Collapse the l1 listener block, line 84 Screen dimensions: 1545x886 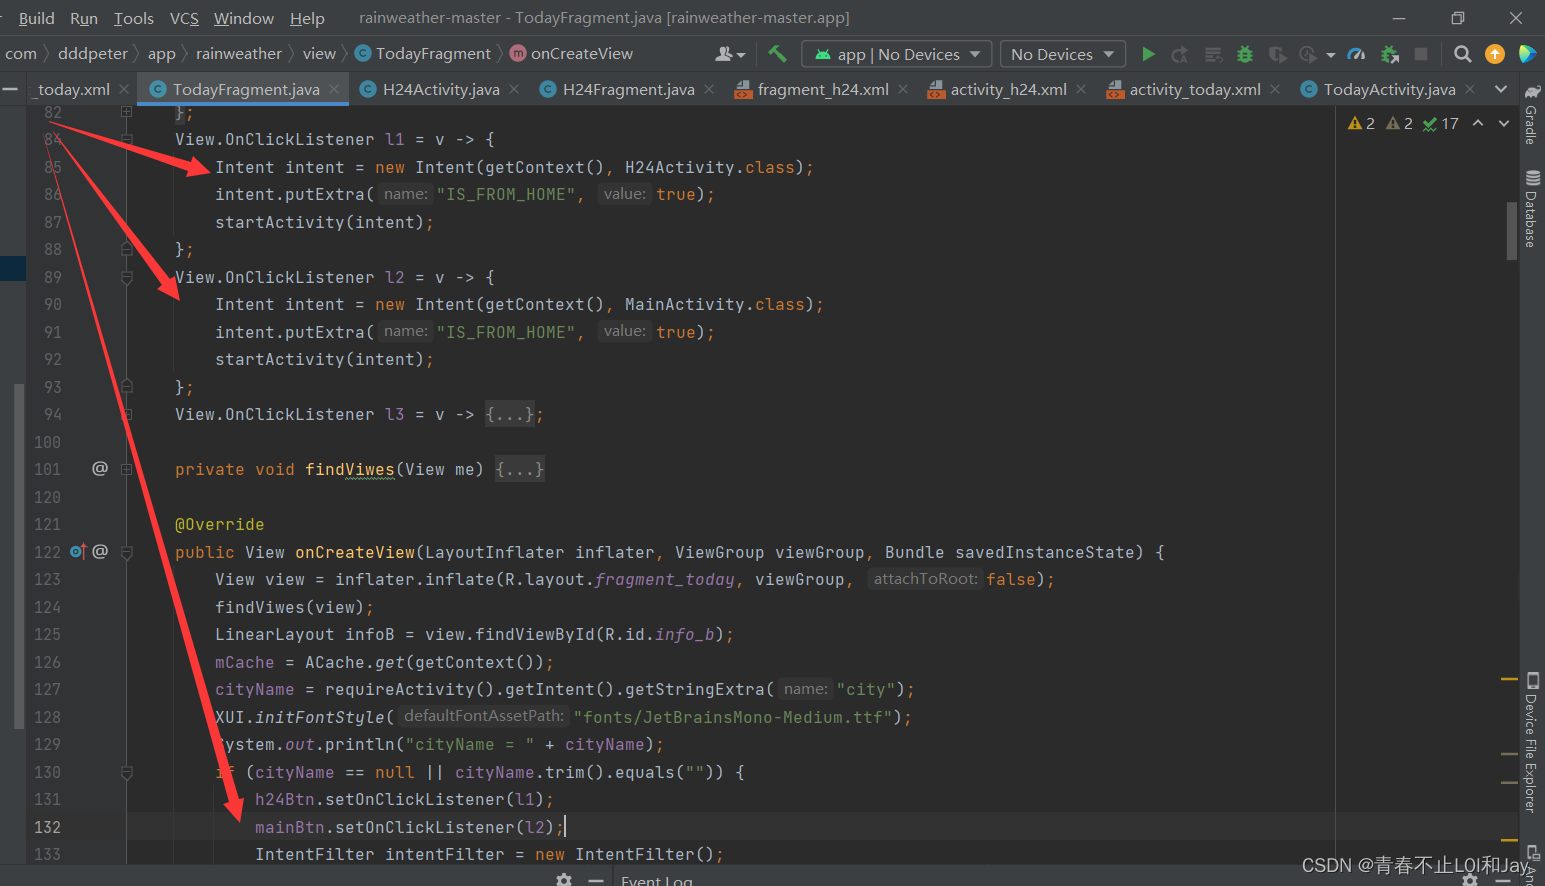[126, 140]
